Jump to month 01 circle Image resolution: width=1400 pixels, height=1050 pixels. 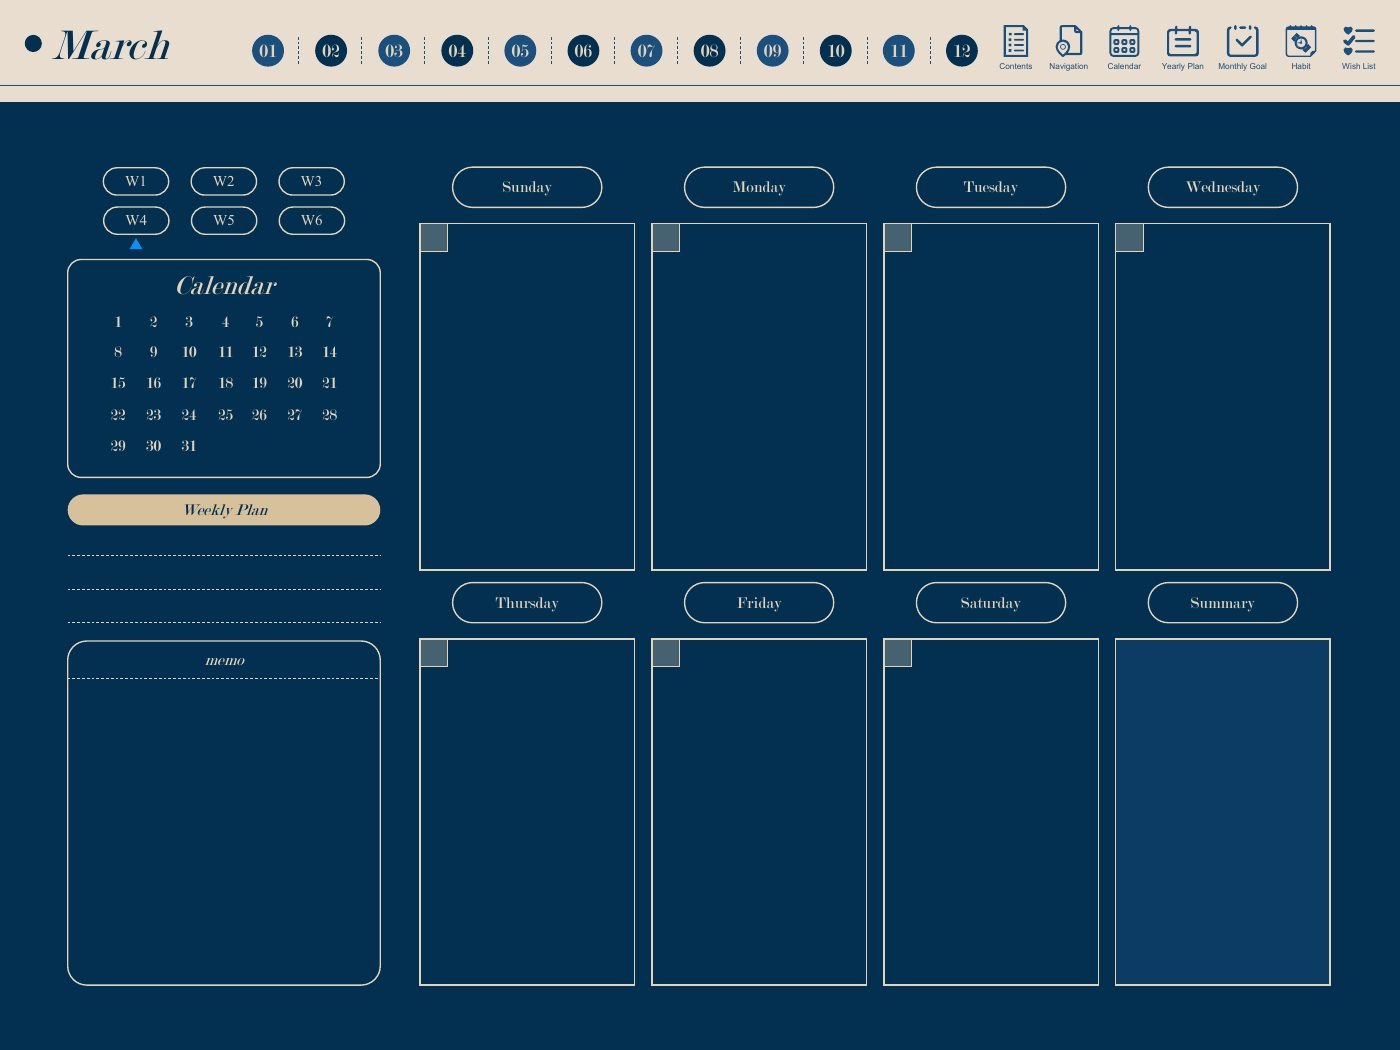coord(268,51)
